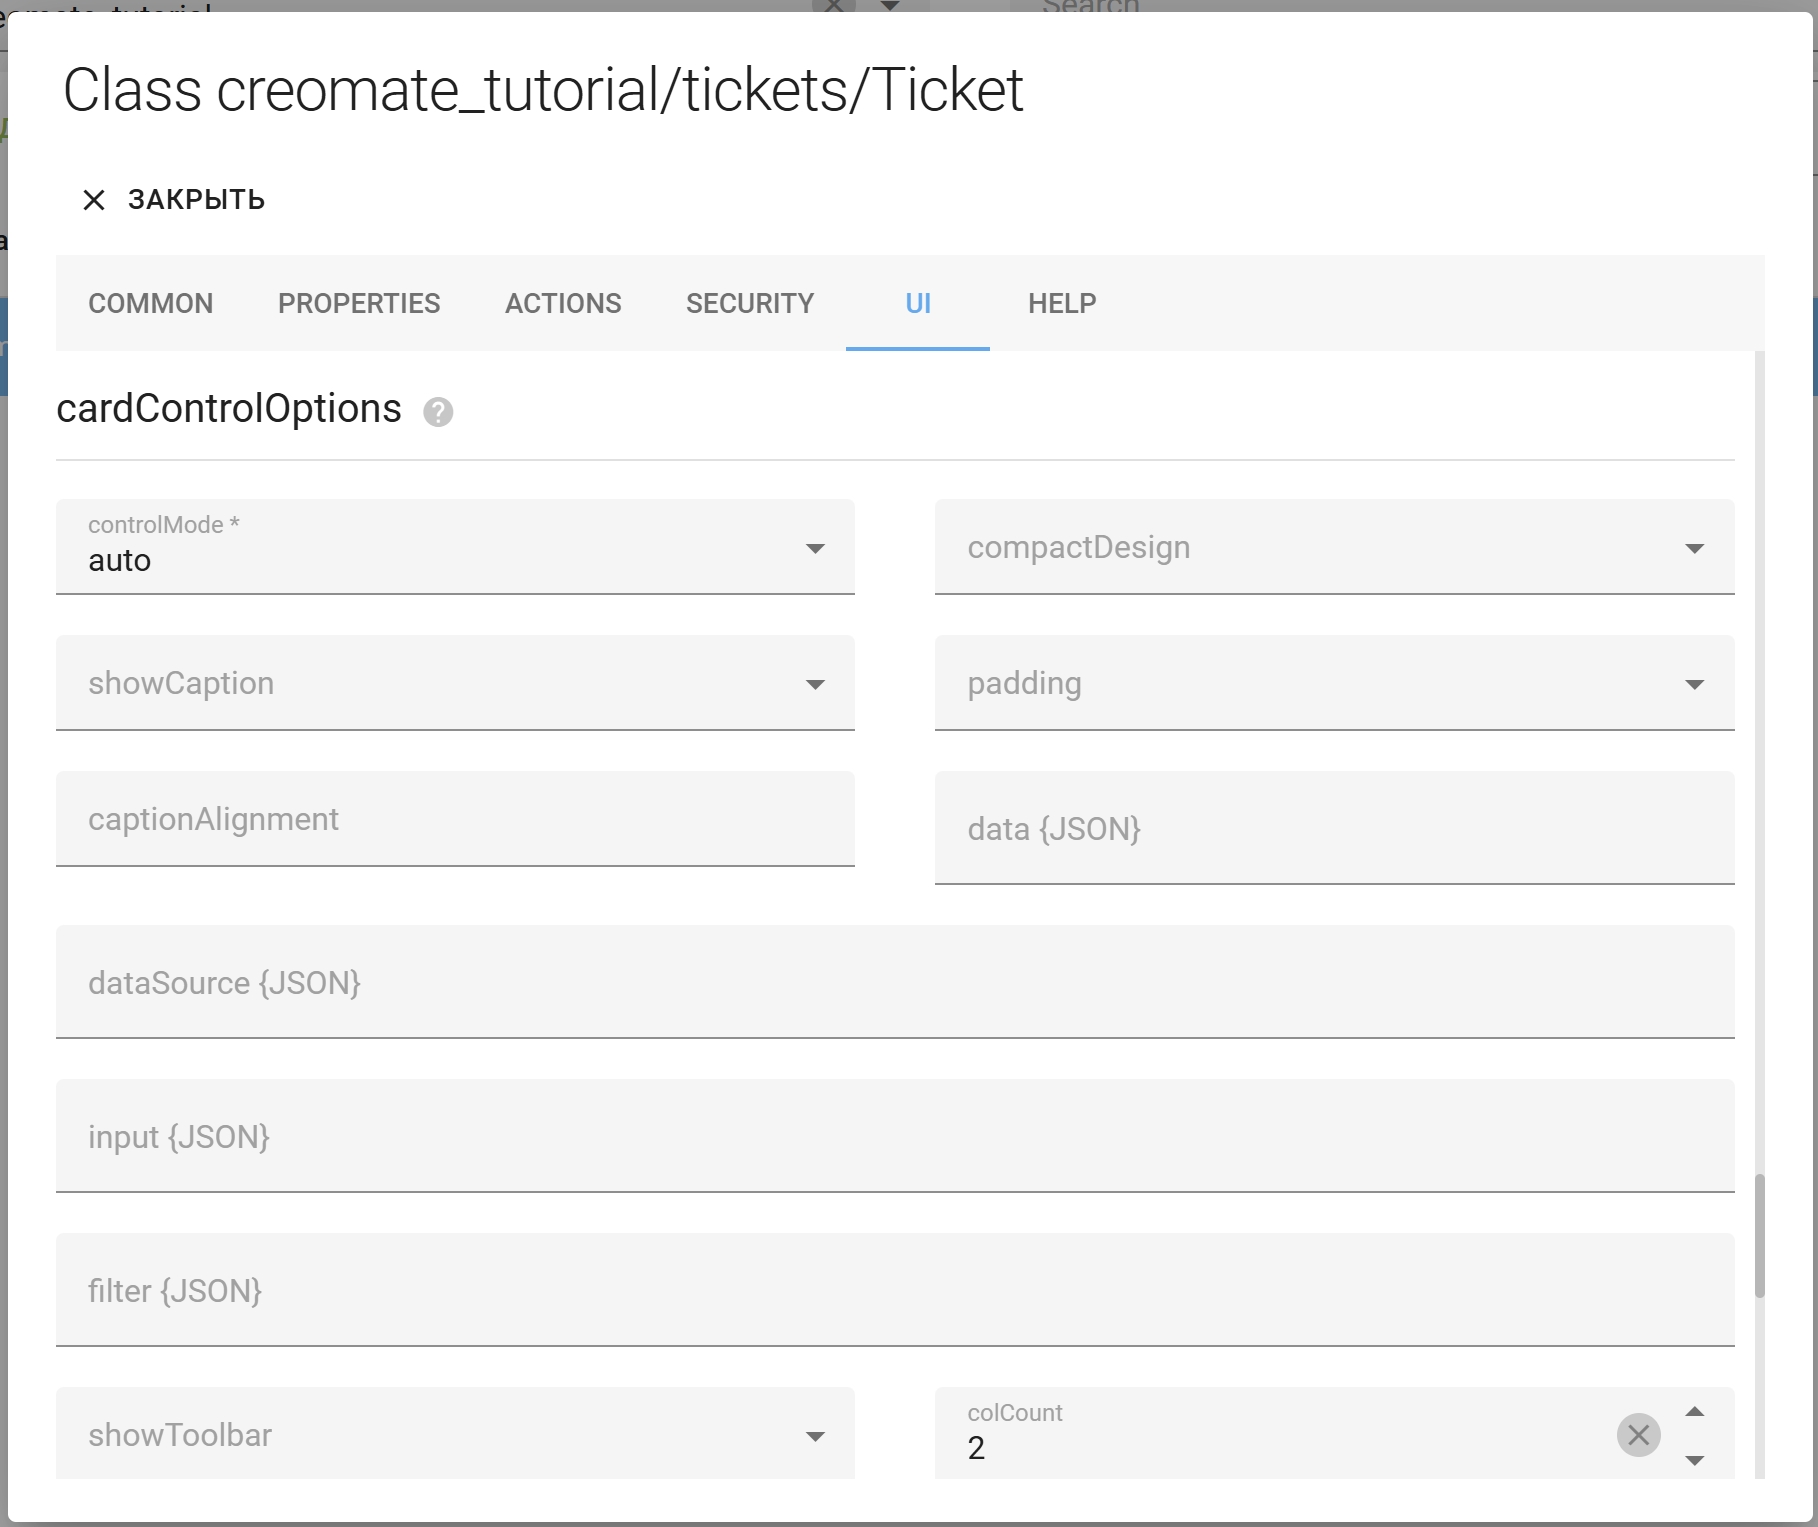Click the vertical scrollbar thumb
Screen dimensions: 1818x1527
(x=1759, y=1236)
